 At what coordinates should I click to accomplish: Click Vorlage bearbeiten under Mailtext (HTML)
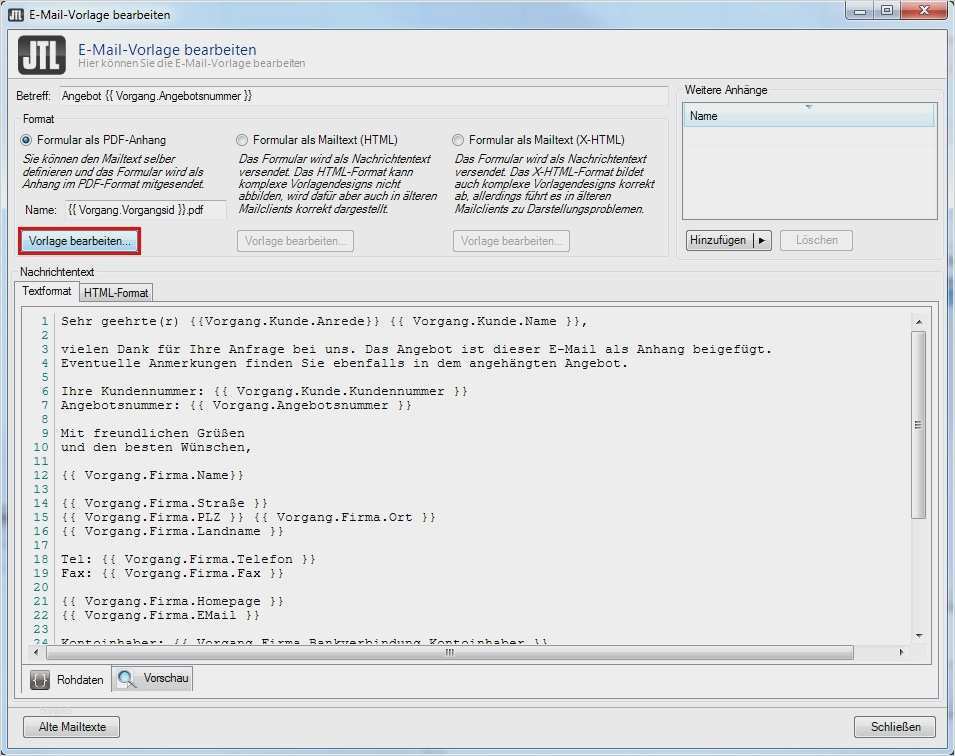click(x=295, y=241)
